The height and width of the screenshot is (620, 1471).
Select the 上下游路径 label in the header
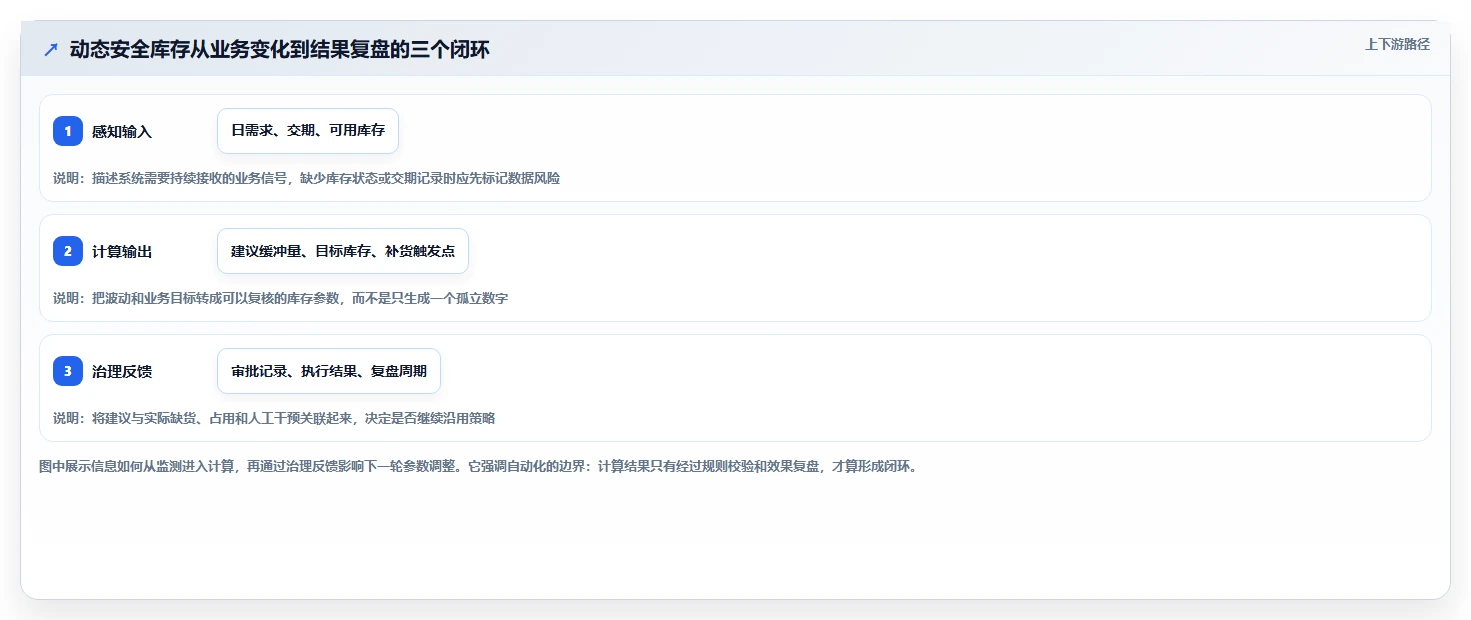tap(1397, 44)
